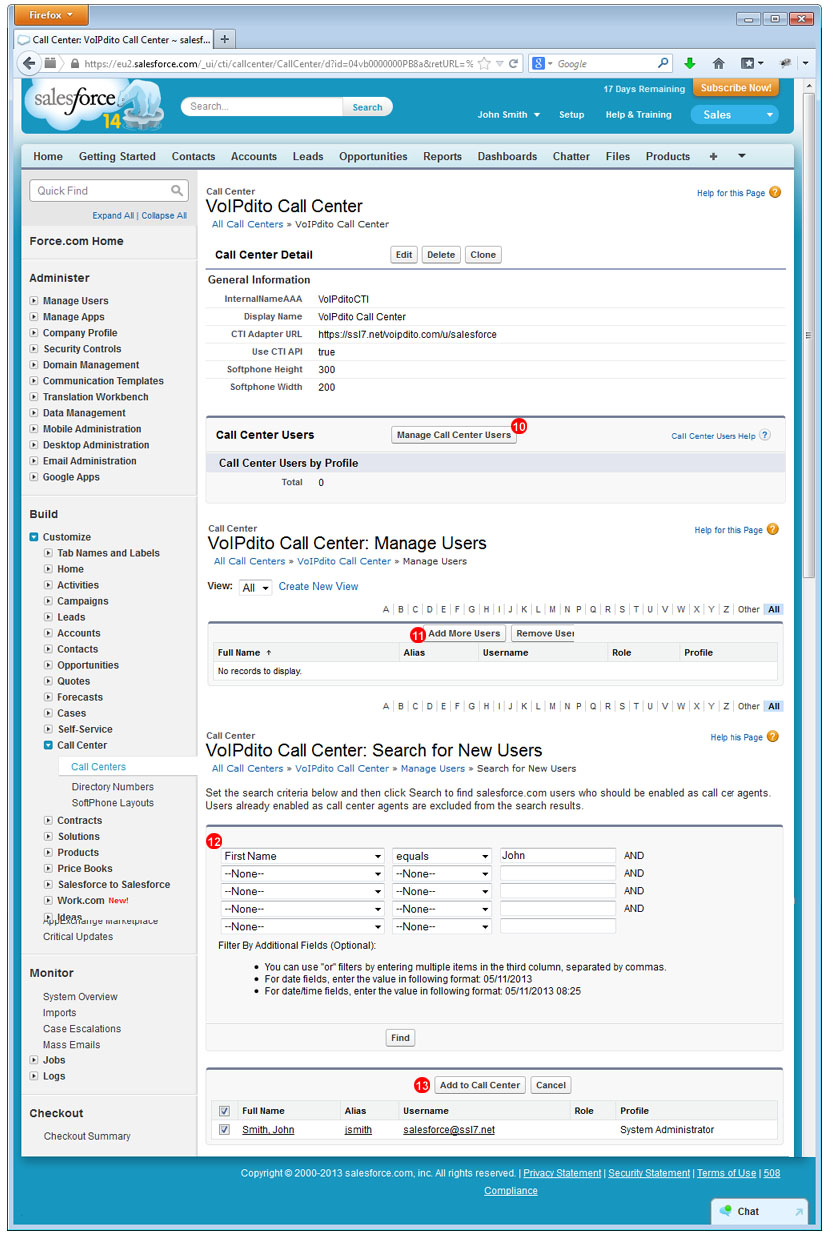This screenshot has width=827, height=1238.
Task: Open the First Name criteria field dropdown
Action: [302, 856]
